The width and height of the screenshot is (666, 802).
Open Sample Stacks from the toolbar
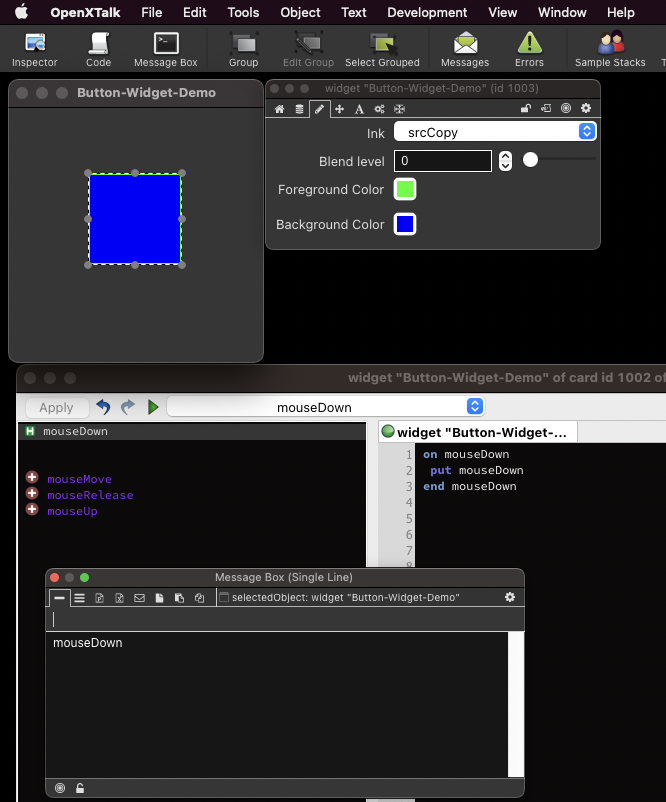[x=610, y=50]
